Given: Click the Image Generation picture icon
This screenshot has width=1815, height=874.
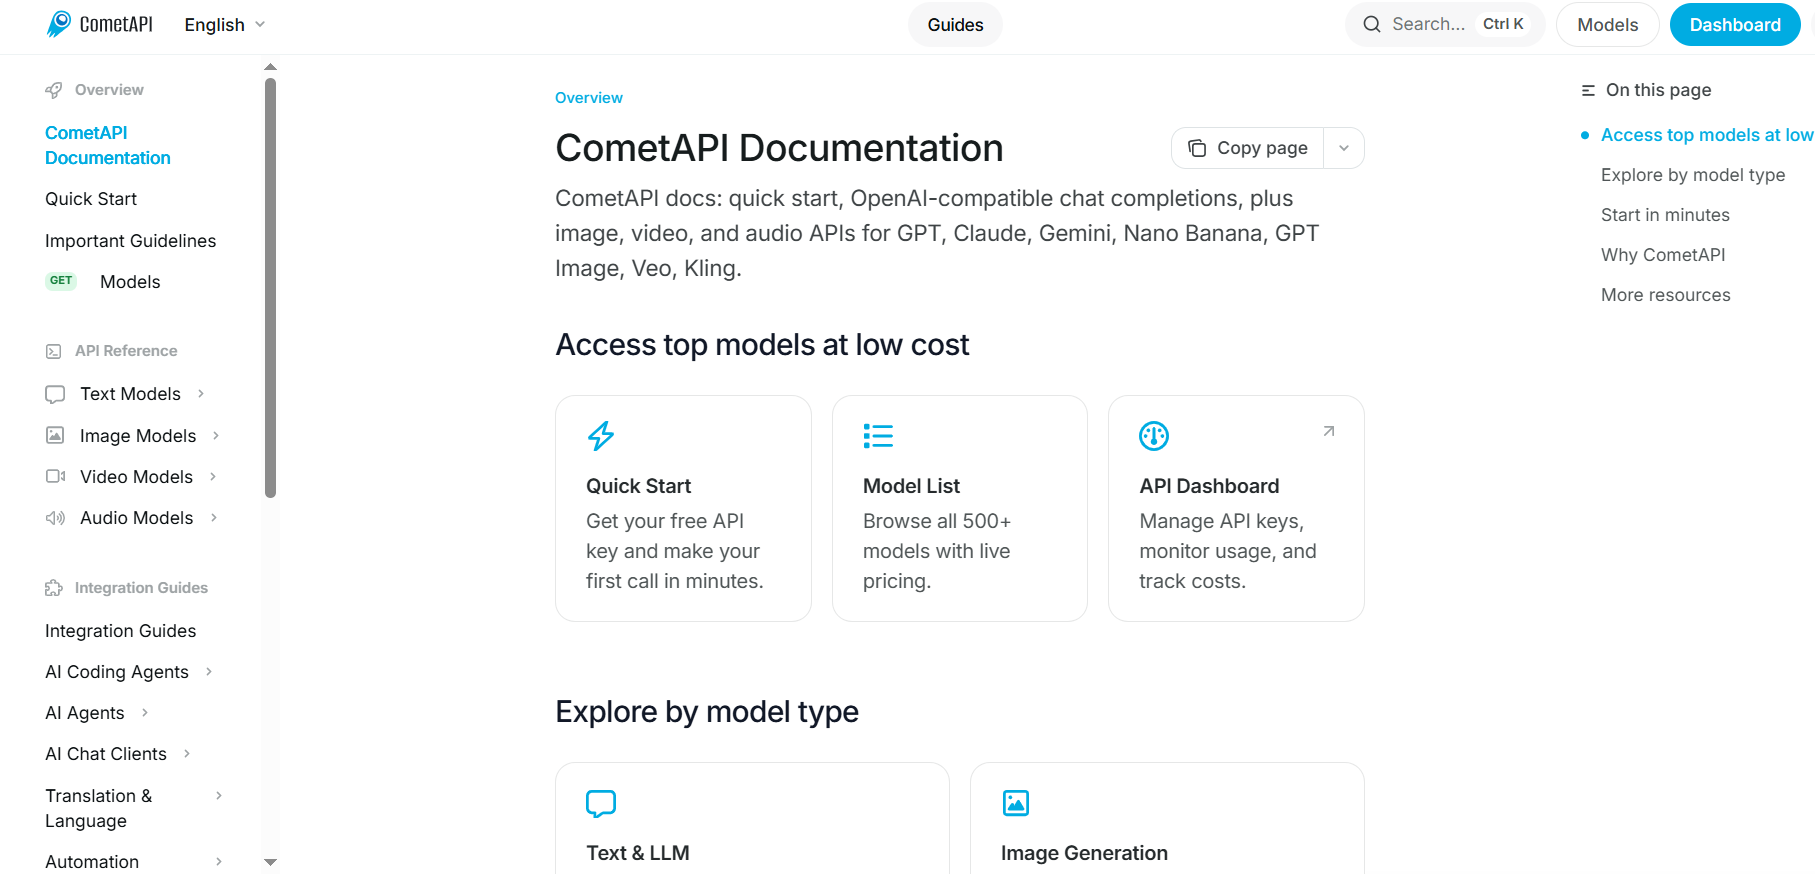Looking at the screenshot, I should (x=1016, y=803).
